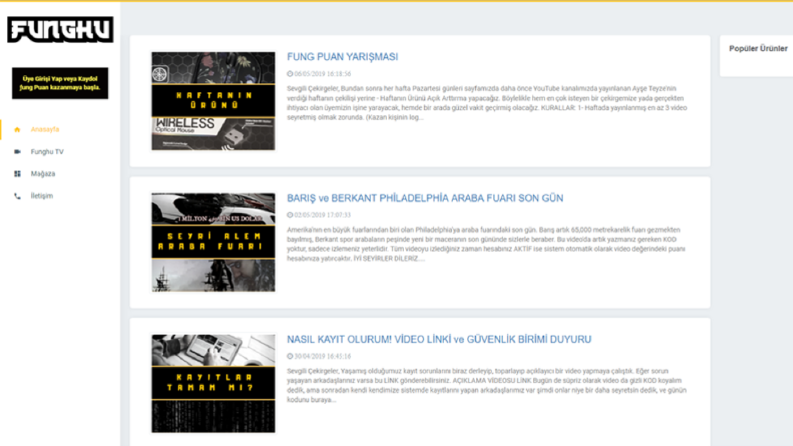Open the FUNG PUAN YARIŞMASI article
793x446 pixels.
pyautogui.click(x=342, y=57)
